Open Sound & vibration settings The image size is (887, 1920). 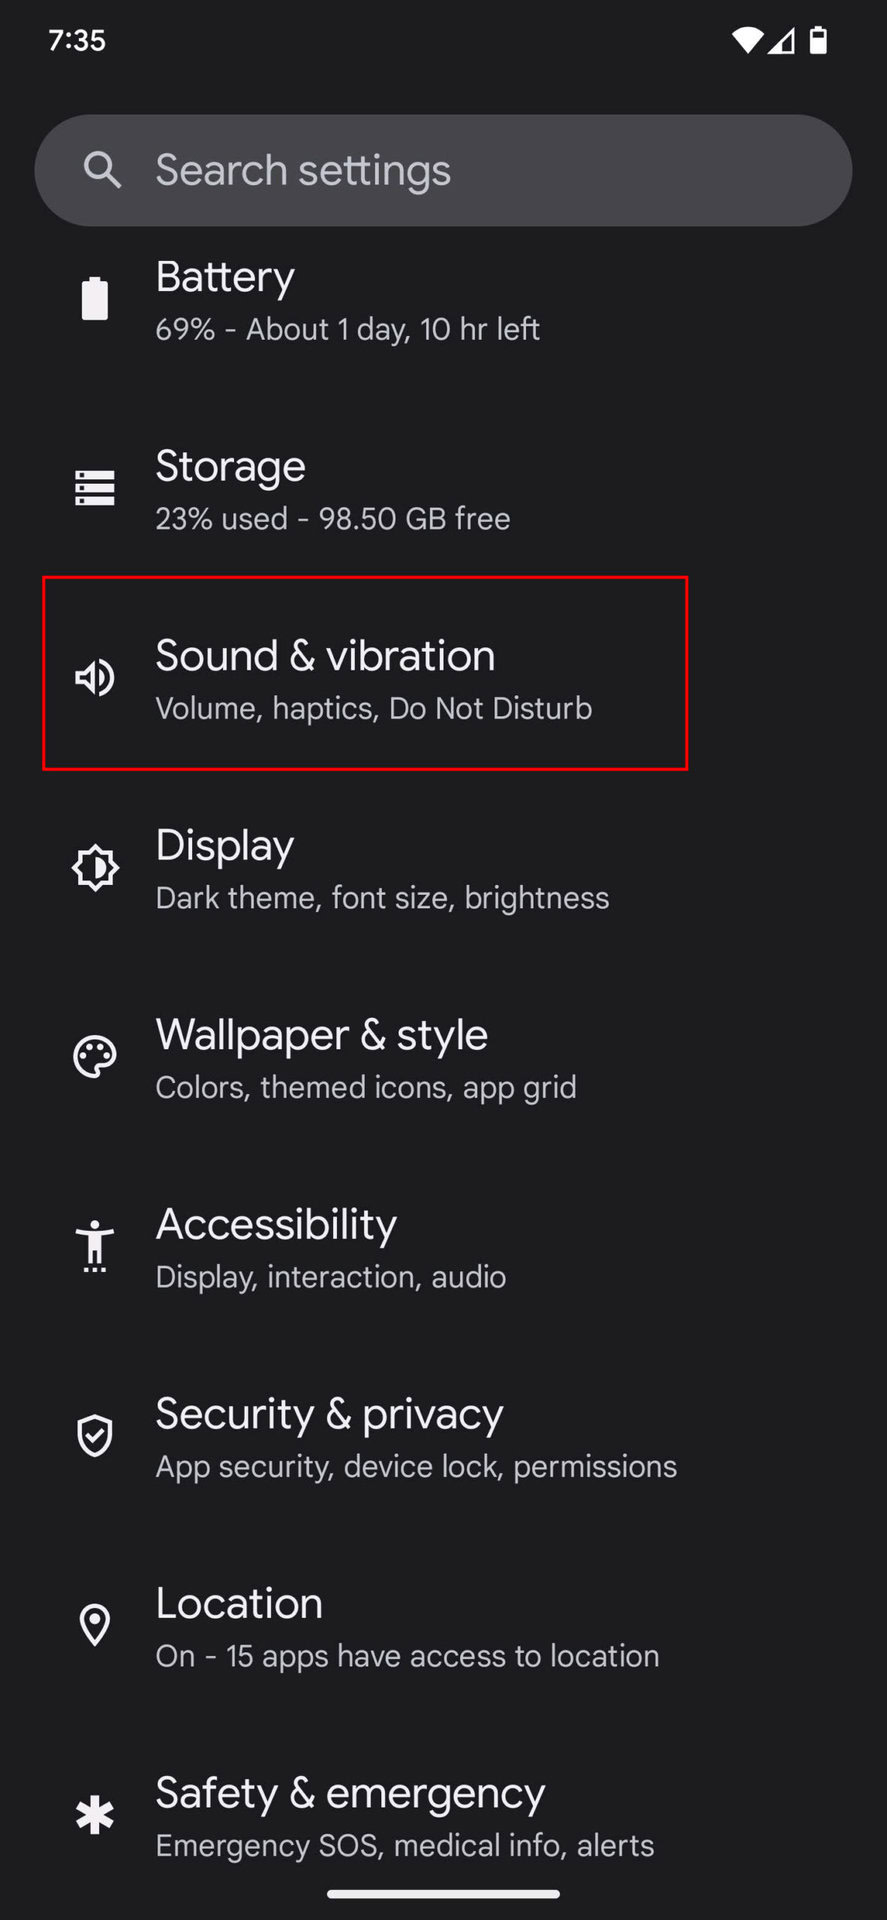pyautogui.click(x=373, y=680)
